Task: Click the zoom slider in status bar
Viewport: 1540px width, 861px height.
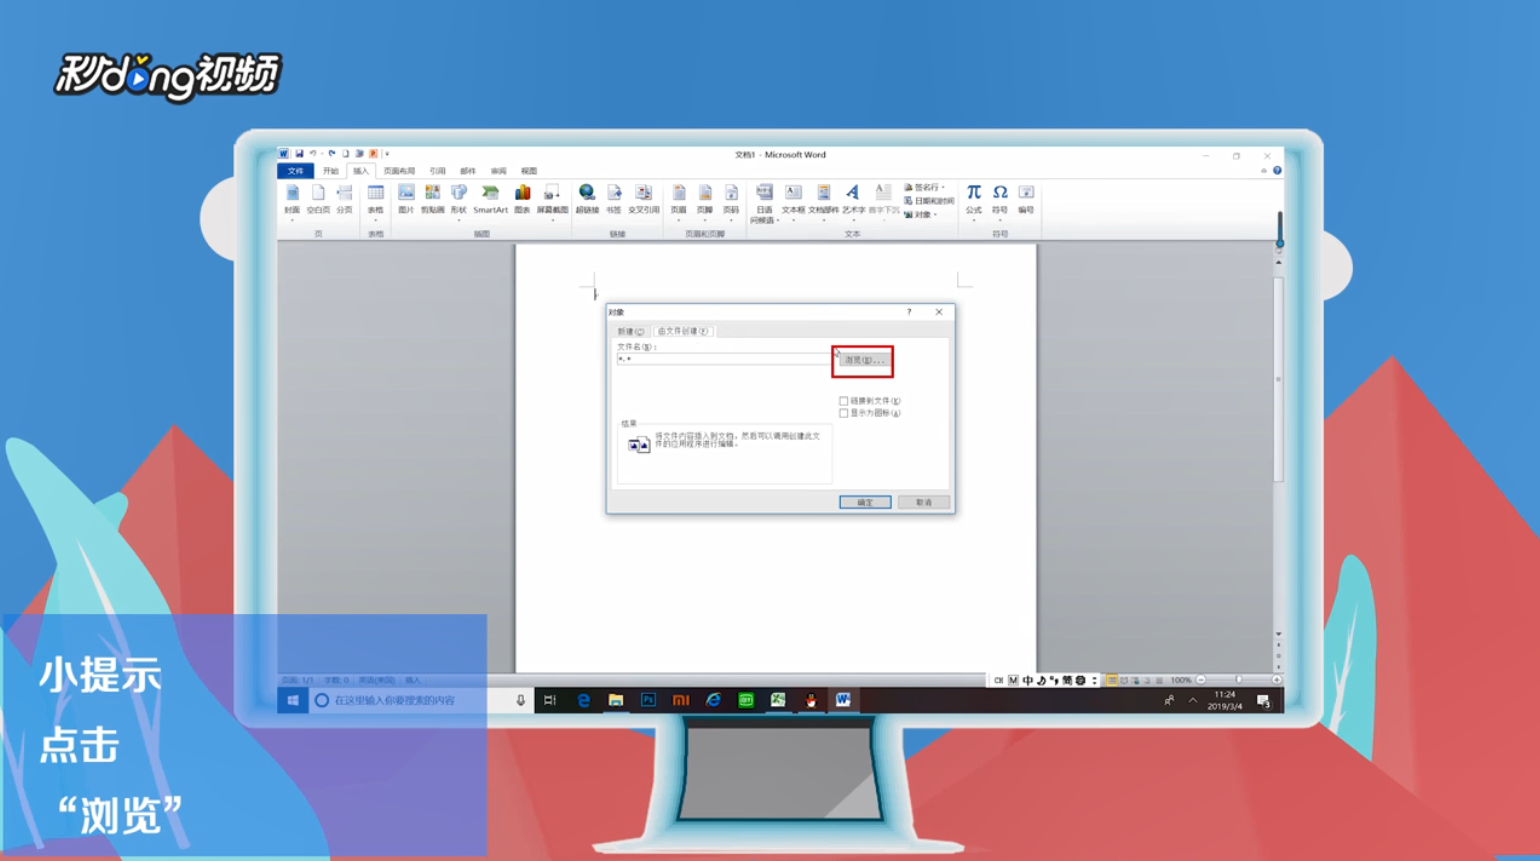Action: coord(1238,680)
